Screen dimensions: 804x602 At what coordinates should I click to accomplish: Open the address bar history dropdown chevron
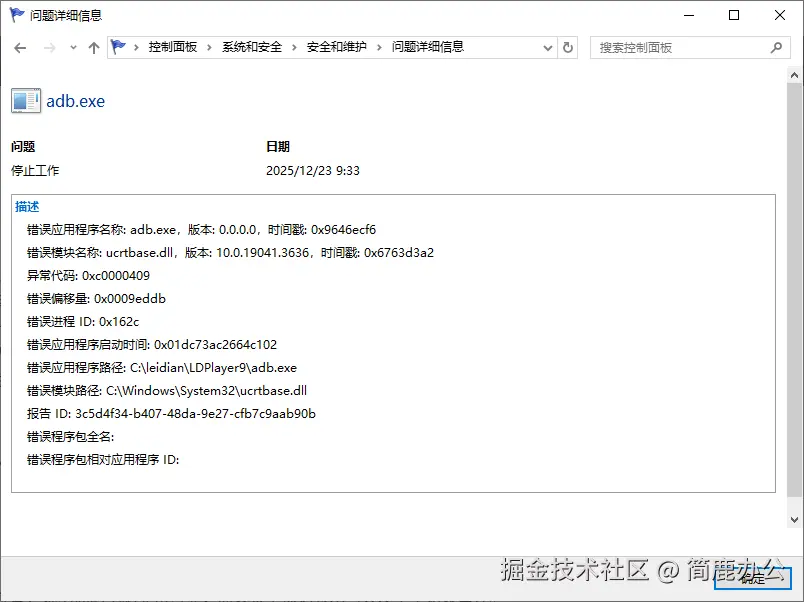click(546, 46)
